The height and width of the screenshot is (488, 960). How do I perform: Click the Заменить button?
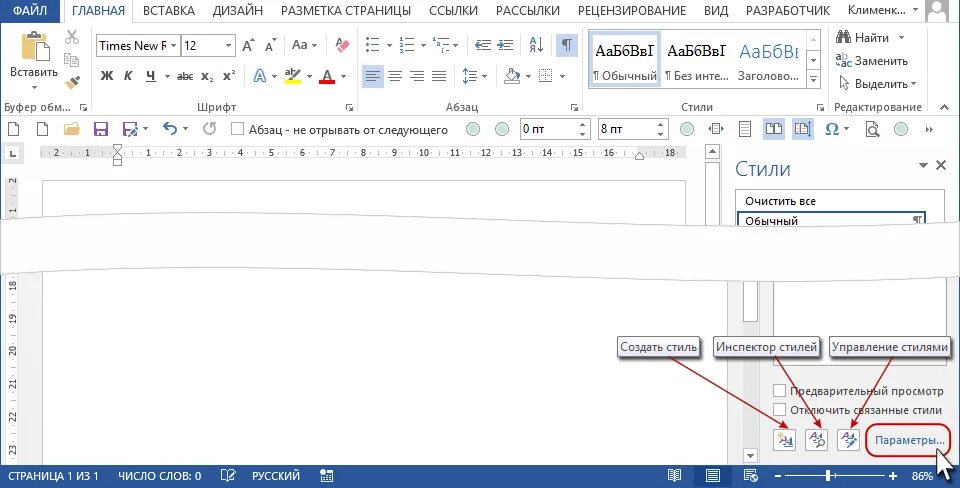872,61
